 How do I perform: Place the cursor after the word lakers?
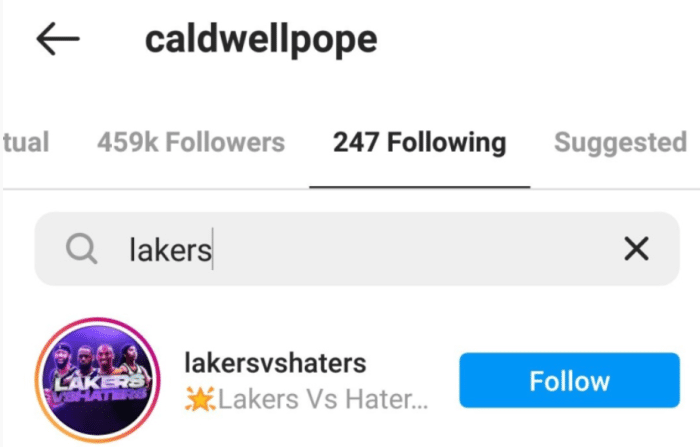(x=212, y=250)
